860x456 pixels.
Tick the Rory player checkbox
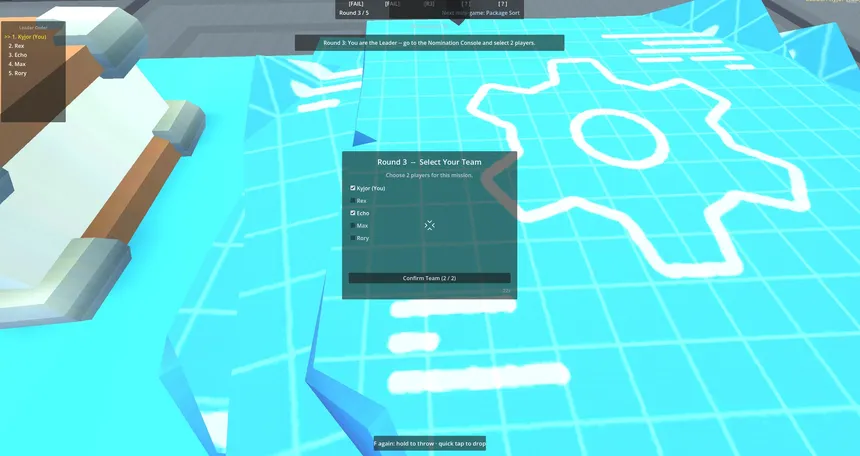353,238
